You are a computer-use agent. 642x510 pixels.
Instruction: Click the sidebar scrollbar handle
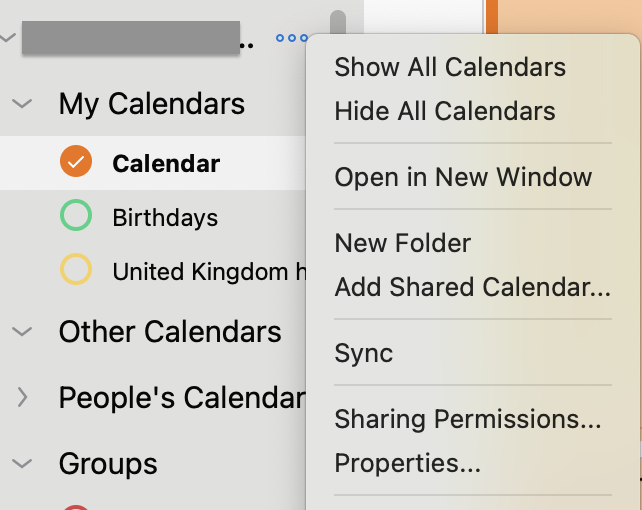coord(338,23)
